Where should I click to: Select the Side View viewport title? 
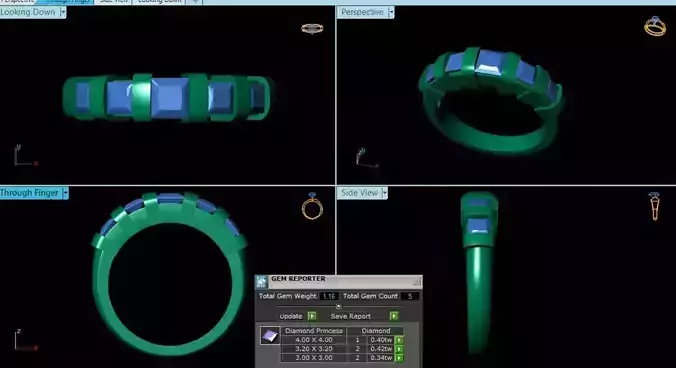pos(360,193)
